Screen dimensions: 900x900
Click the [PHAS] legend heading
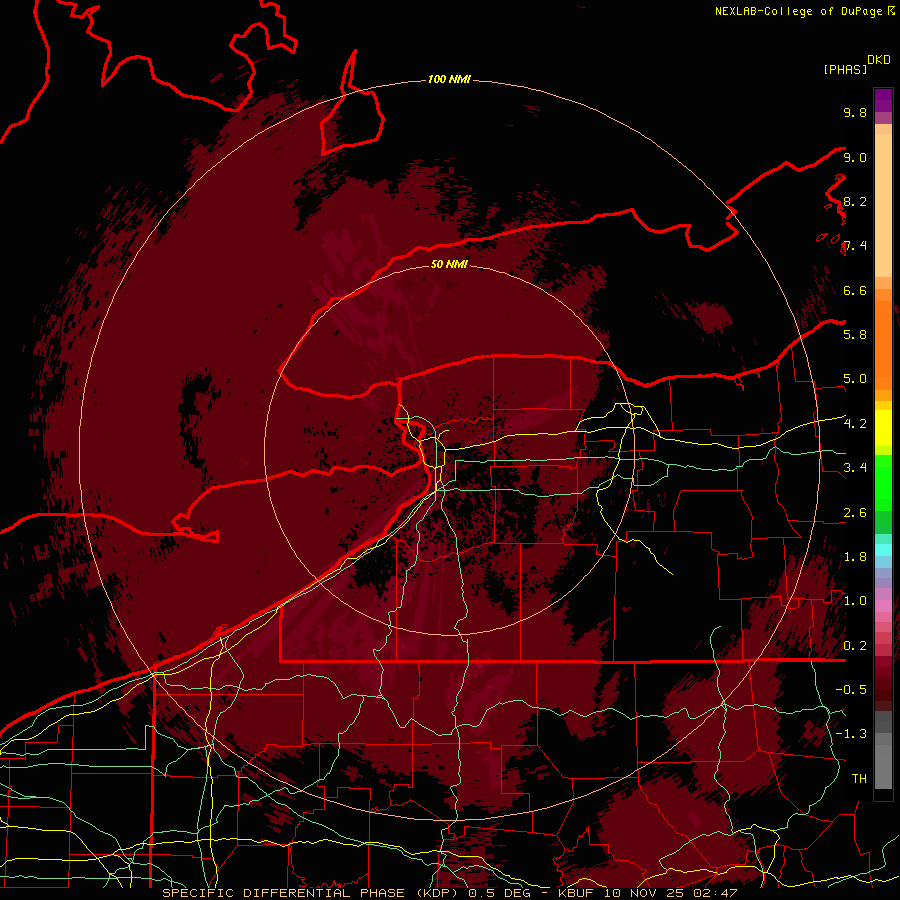tap(845, 69)
